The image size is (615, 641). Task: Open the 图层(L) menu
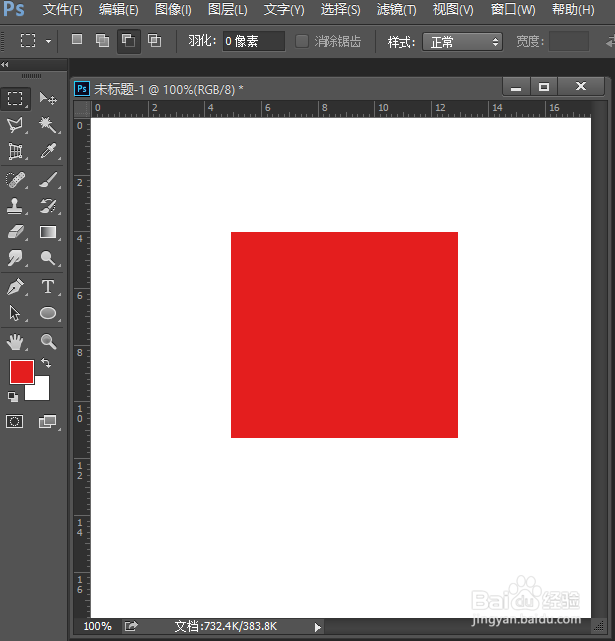pos(228,9)
